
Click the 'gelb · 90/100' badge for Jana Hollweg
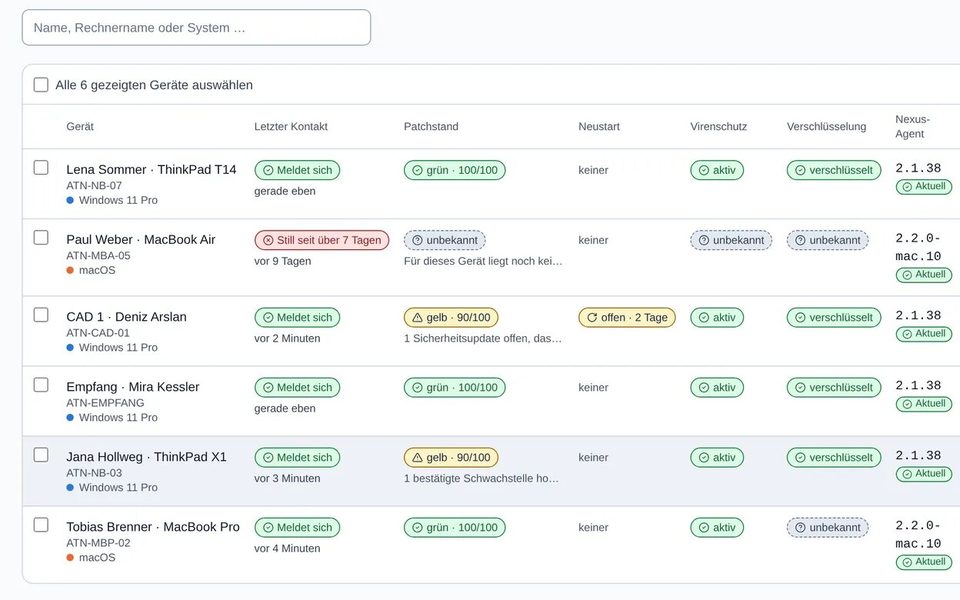[x=451, y=457]
